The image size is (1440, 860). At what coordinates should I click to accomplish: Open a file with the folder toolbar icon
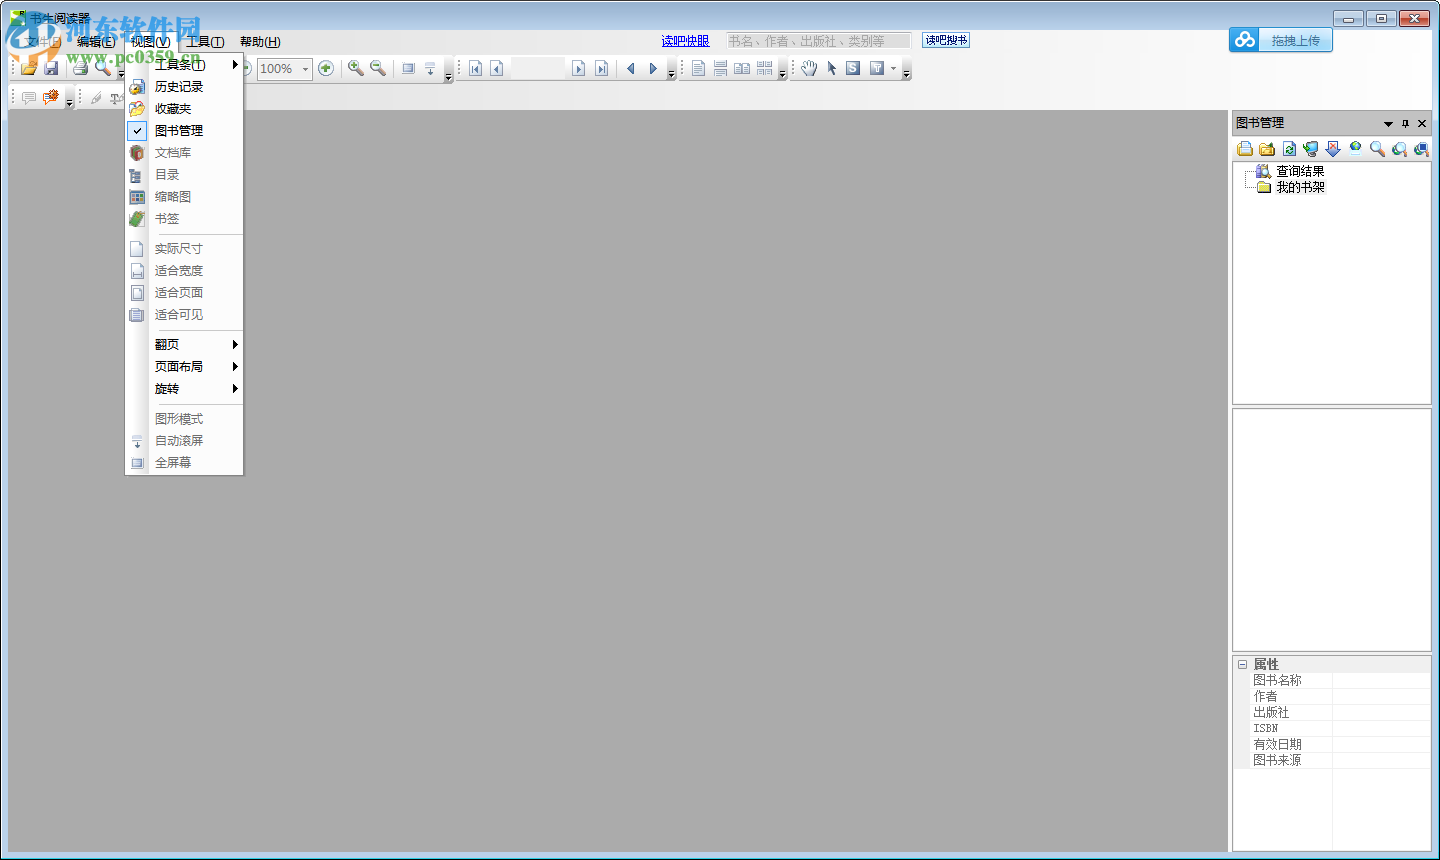coord(29,68)
